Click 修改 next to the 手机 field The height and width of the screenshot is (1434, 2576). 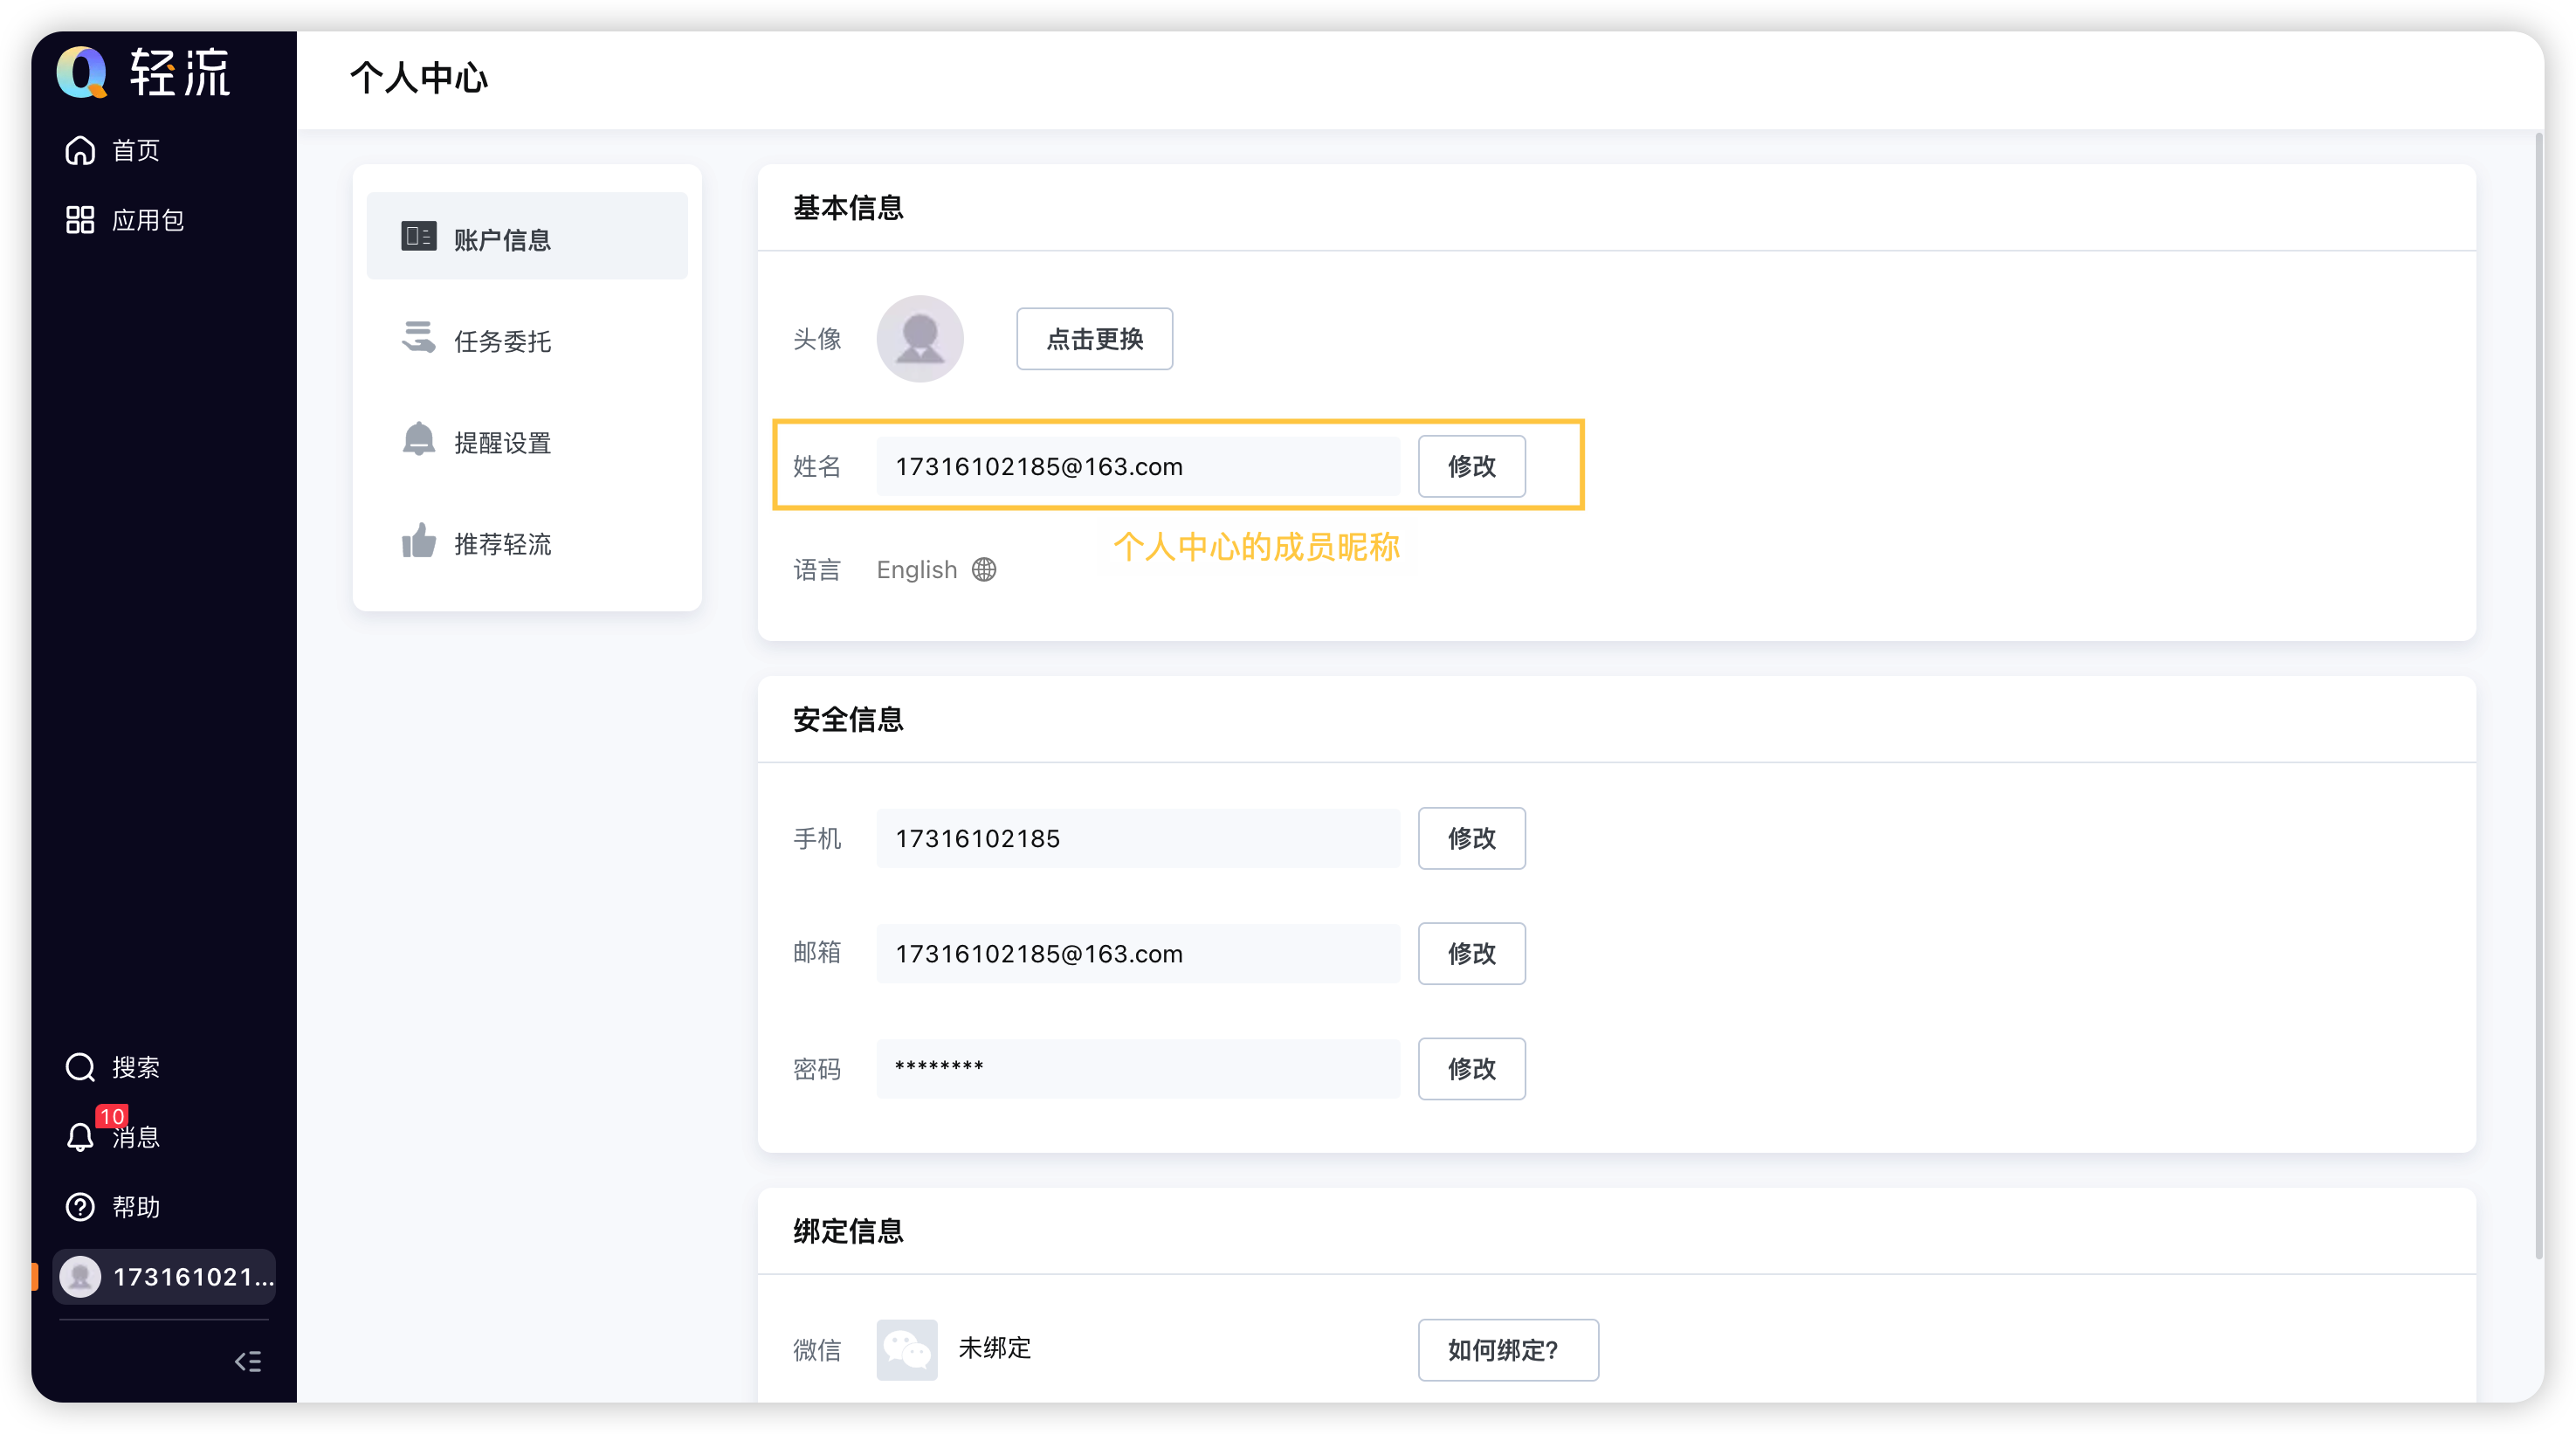[x=1471, y=838]
